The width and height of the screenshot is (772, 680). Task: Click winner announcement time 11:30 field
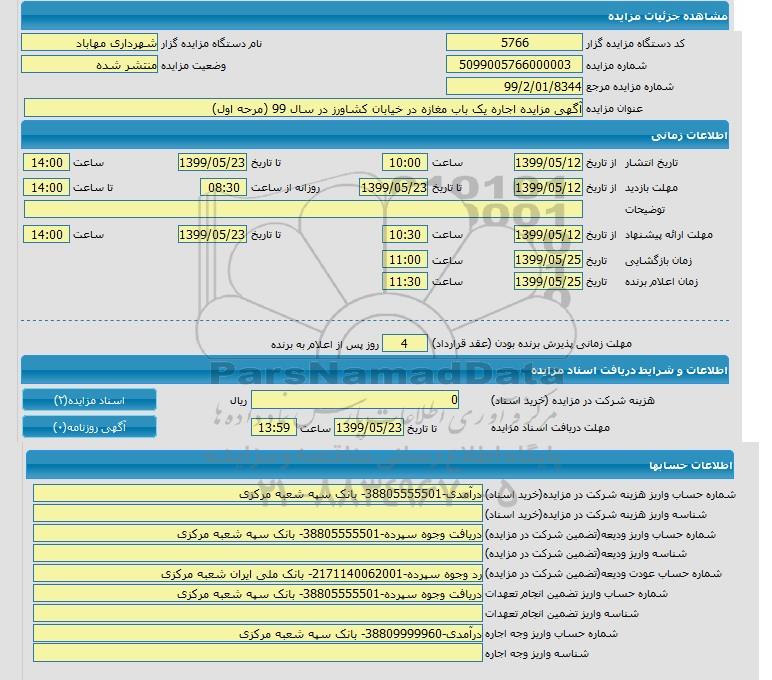tap(405, 281)
